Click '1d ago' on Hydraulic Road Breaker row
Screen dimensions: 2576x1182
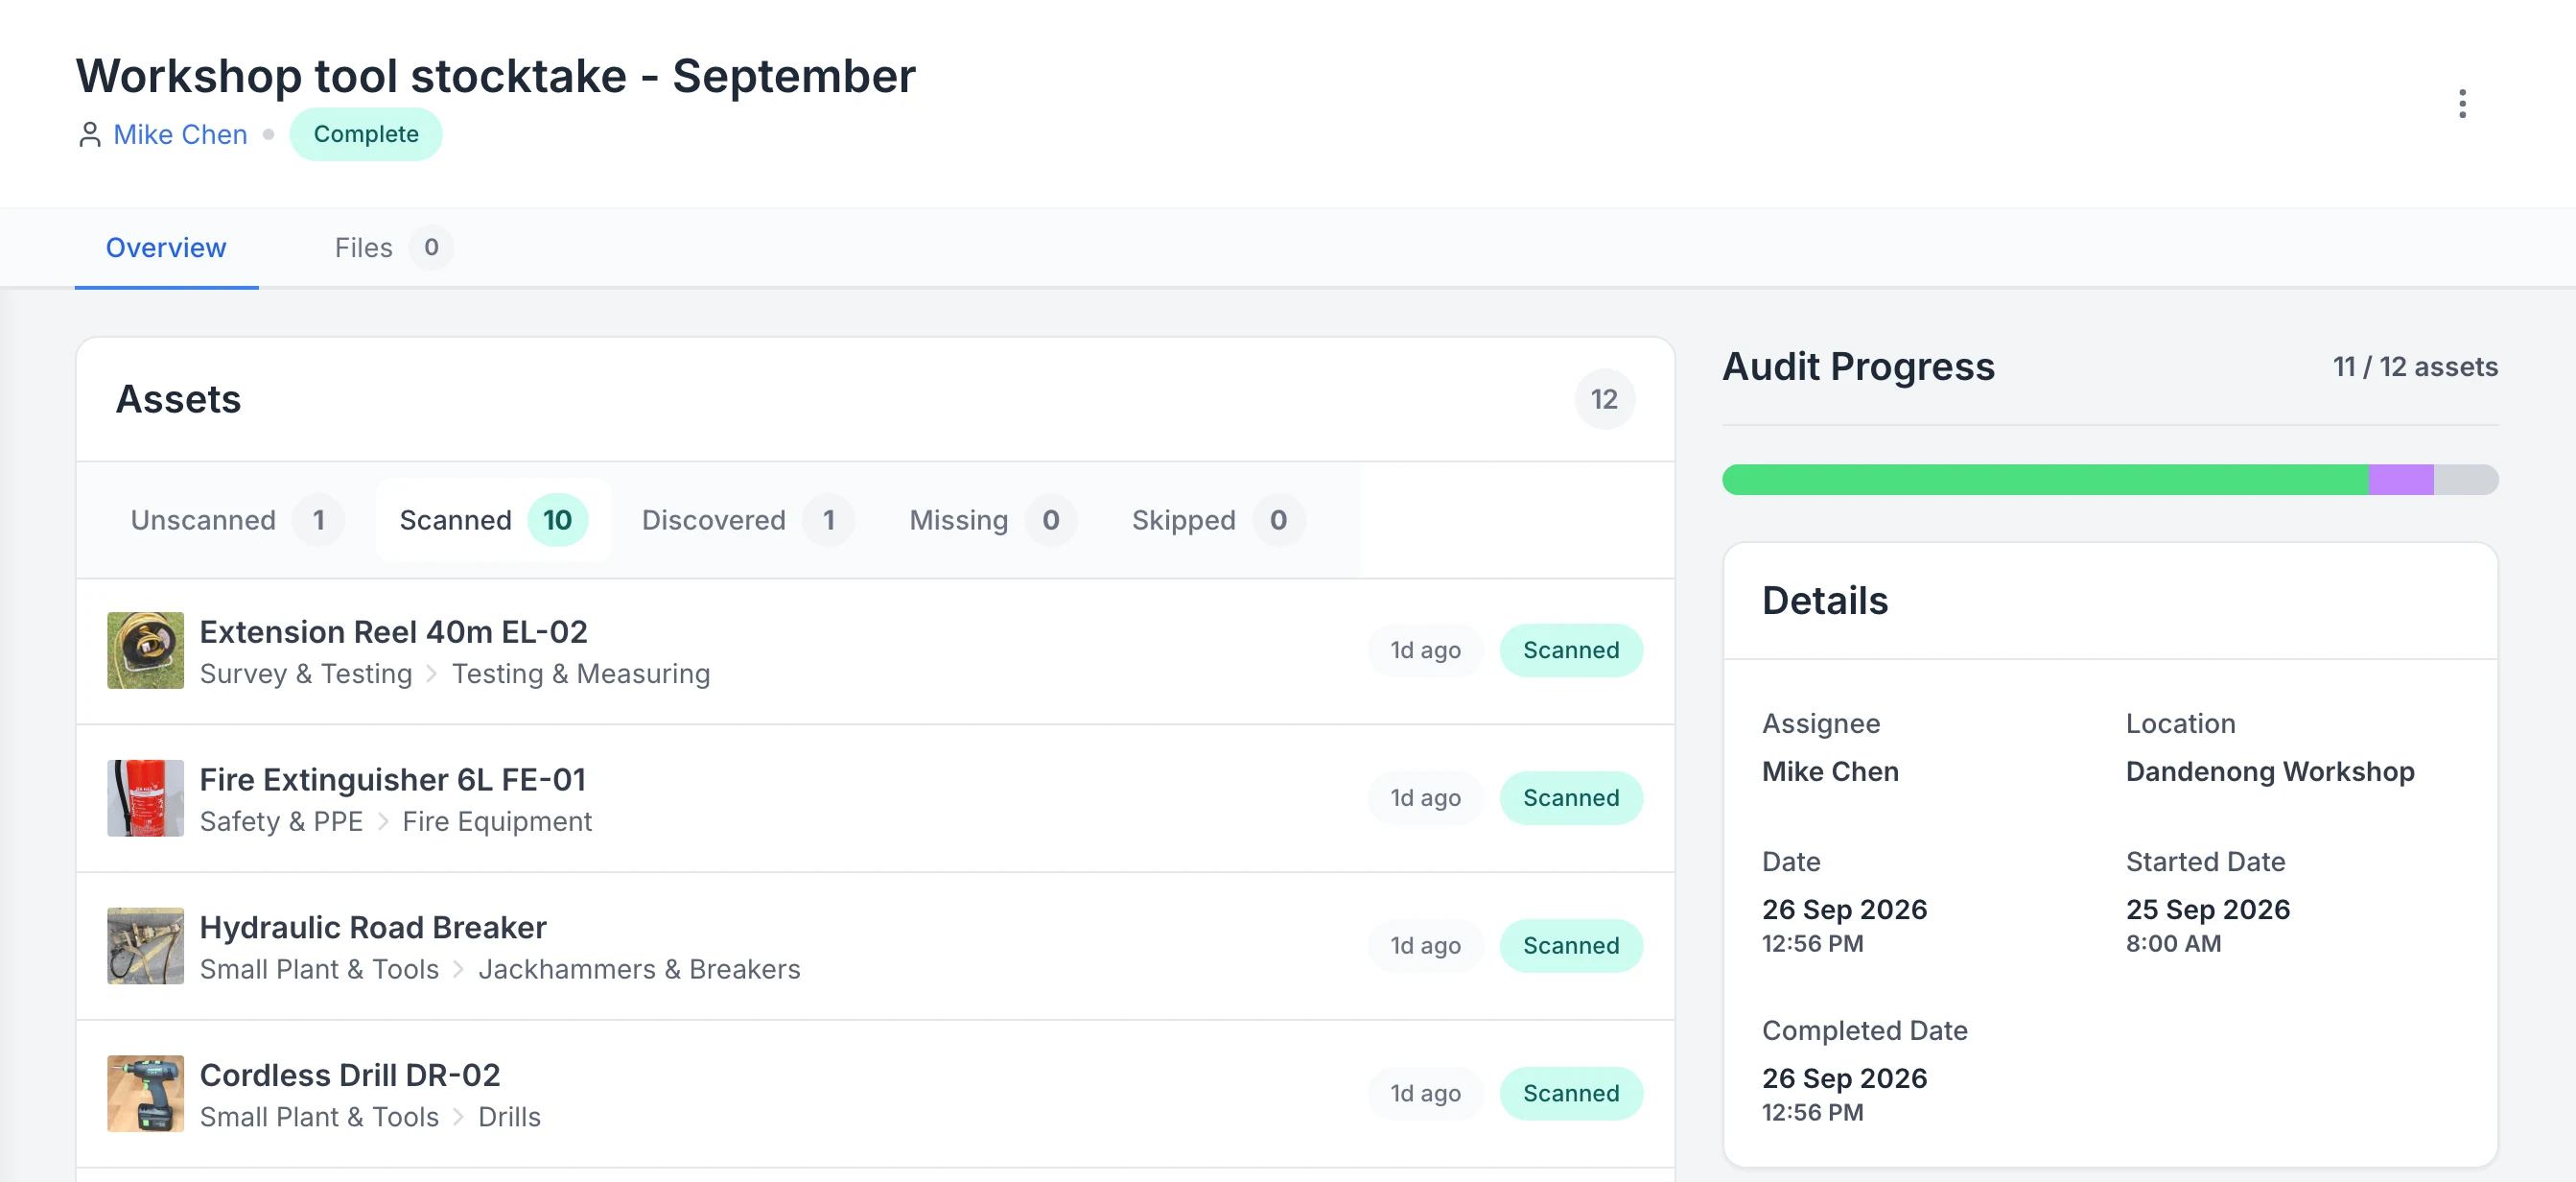click(1425, 946)
